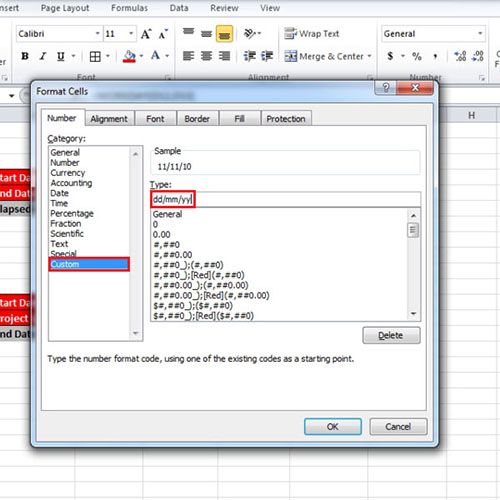Select Middle Align icon
This screenshot has width=500, height=500.
point(206,34)
